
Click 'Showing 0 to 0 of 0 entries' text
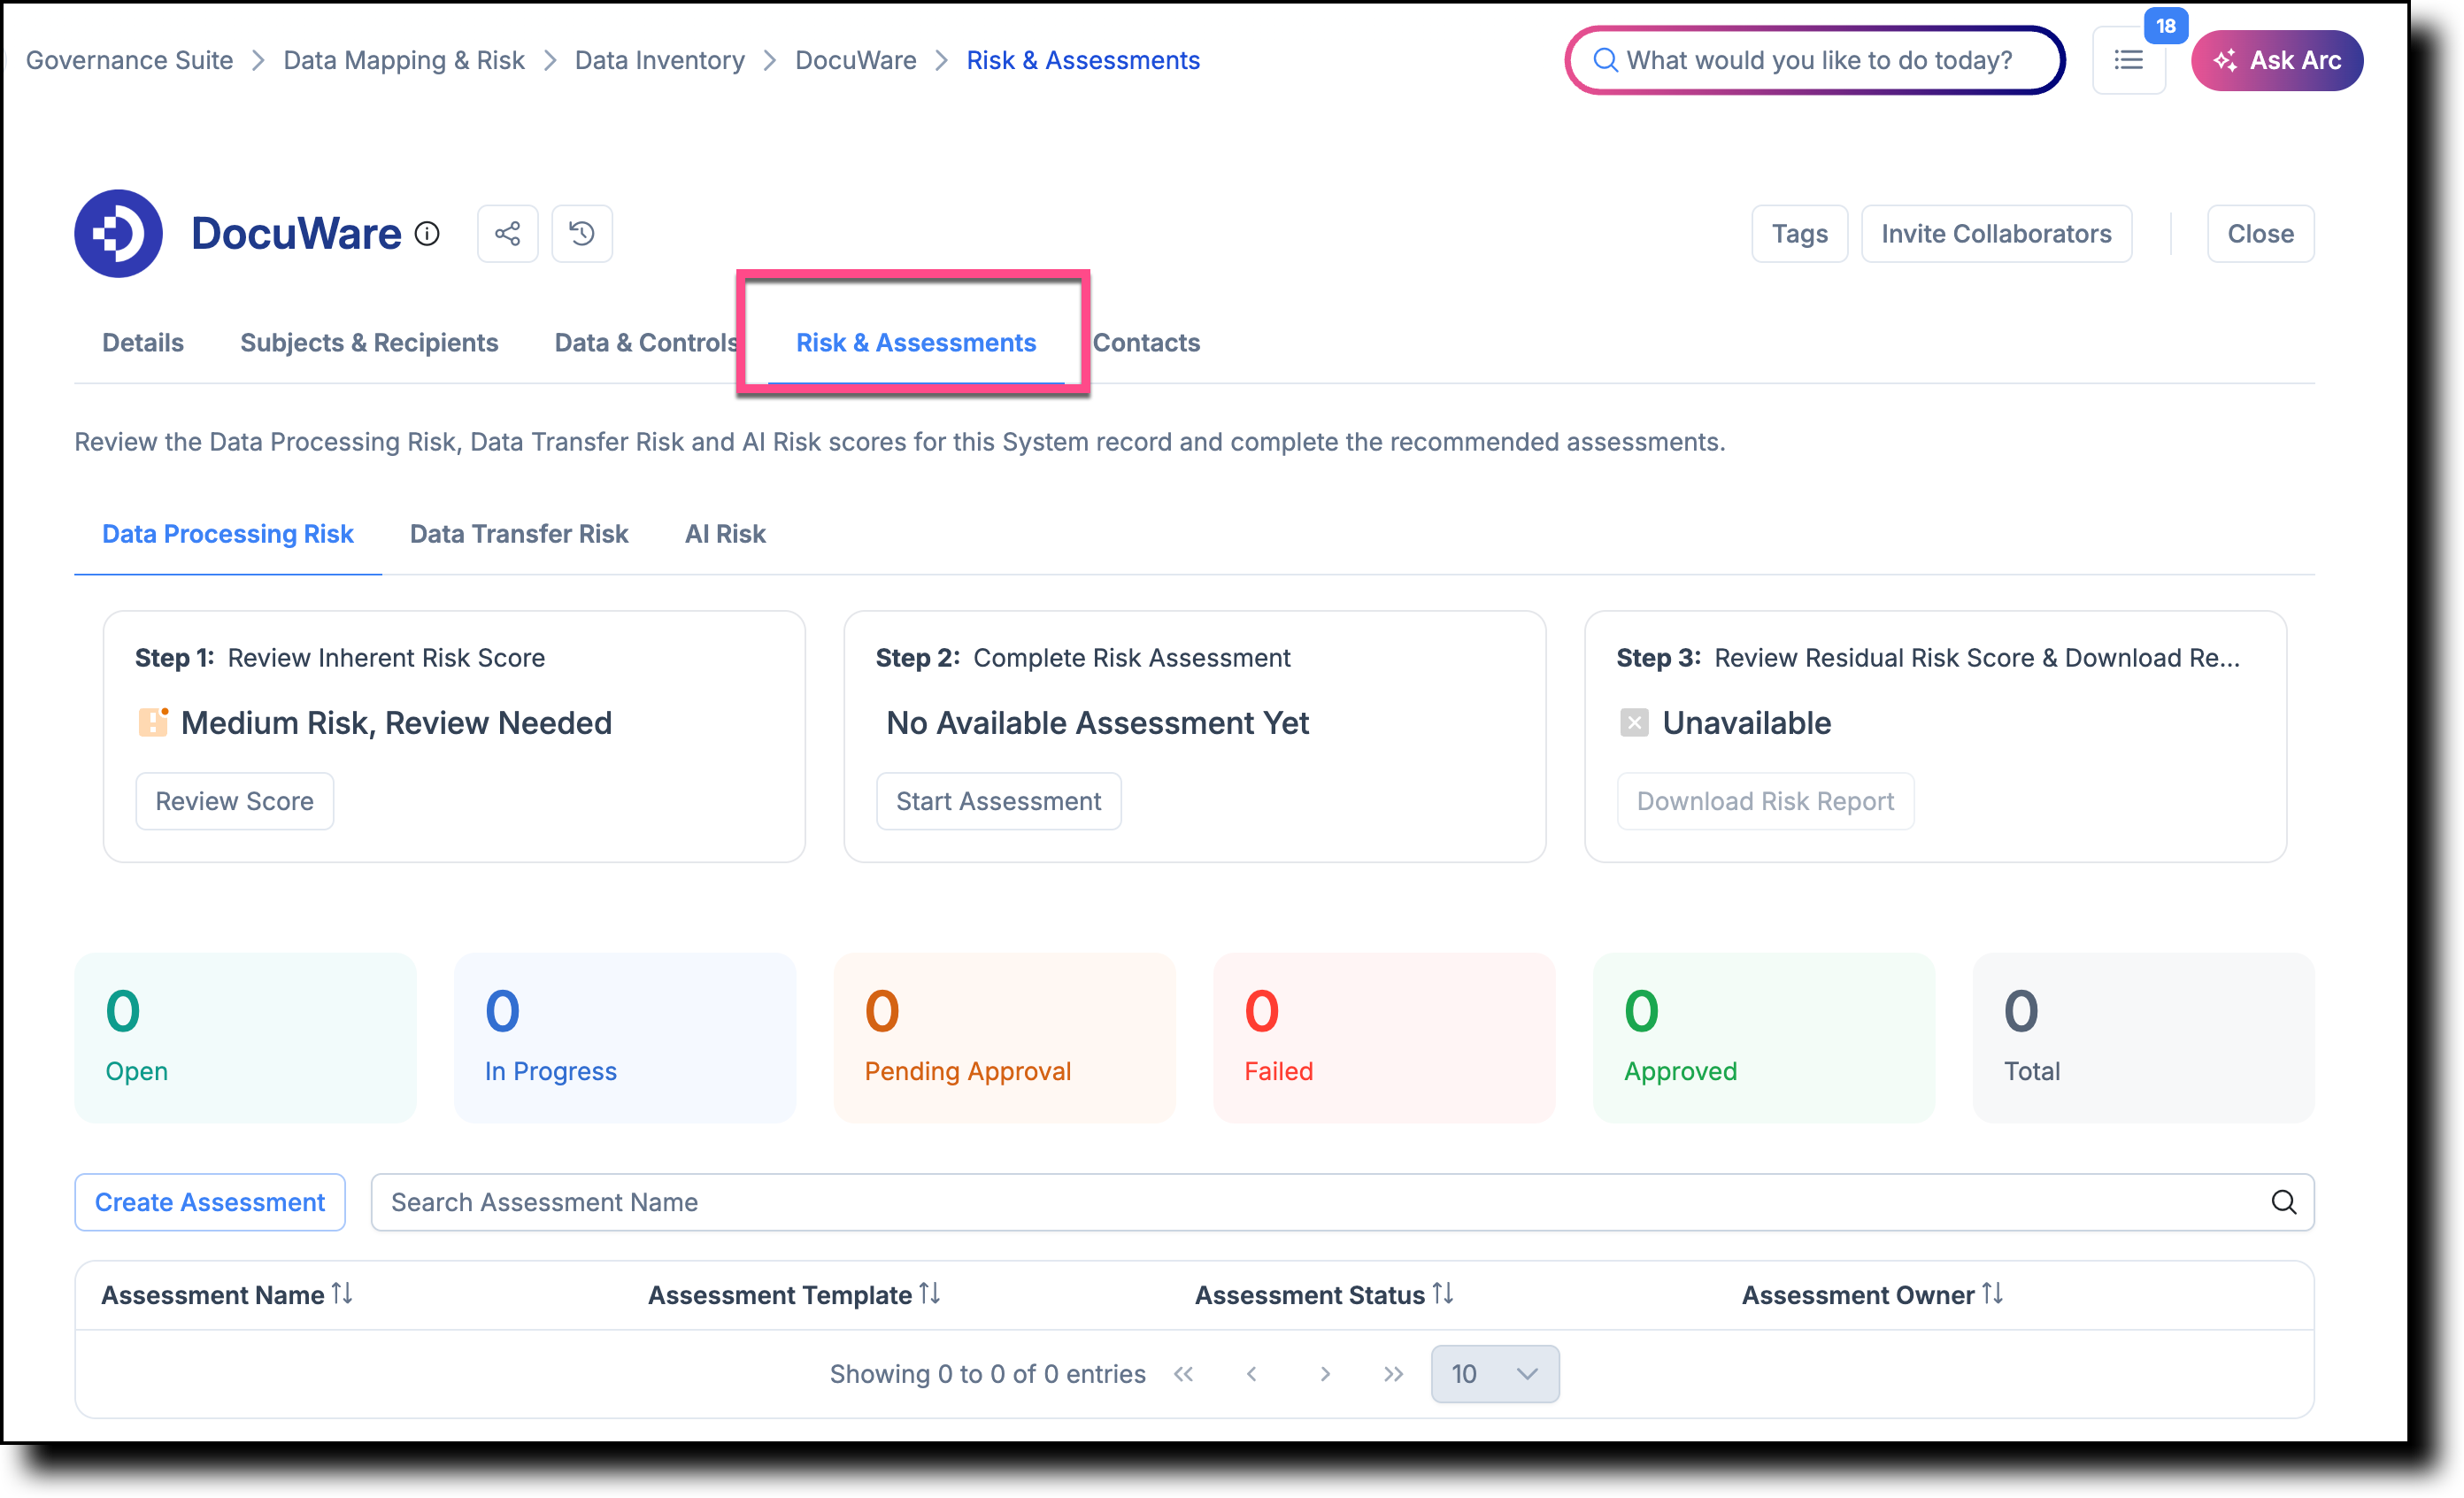[x=988, y=1374]
